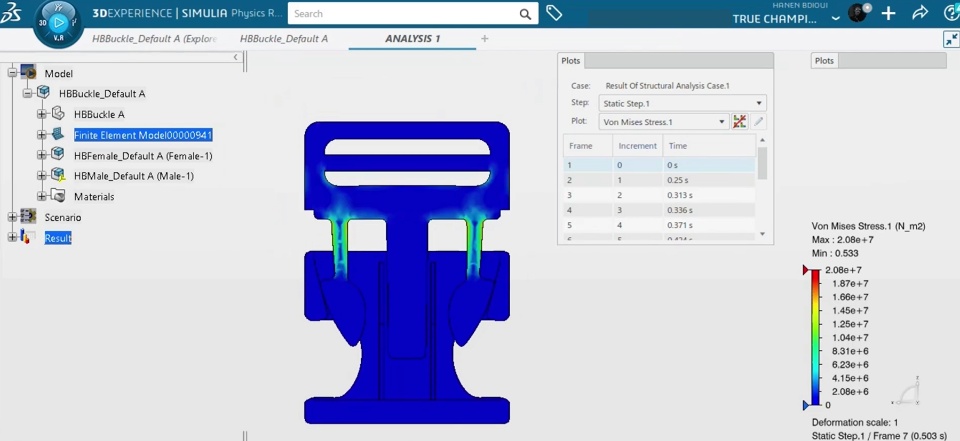This screenshot has width=960, height=441.
Task: Click the search magnifier icon
Action: click(x=525, y=14)
